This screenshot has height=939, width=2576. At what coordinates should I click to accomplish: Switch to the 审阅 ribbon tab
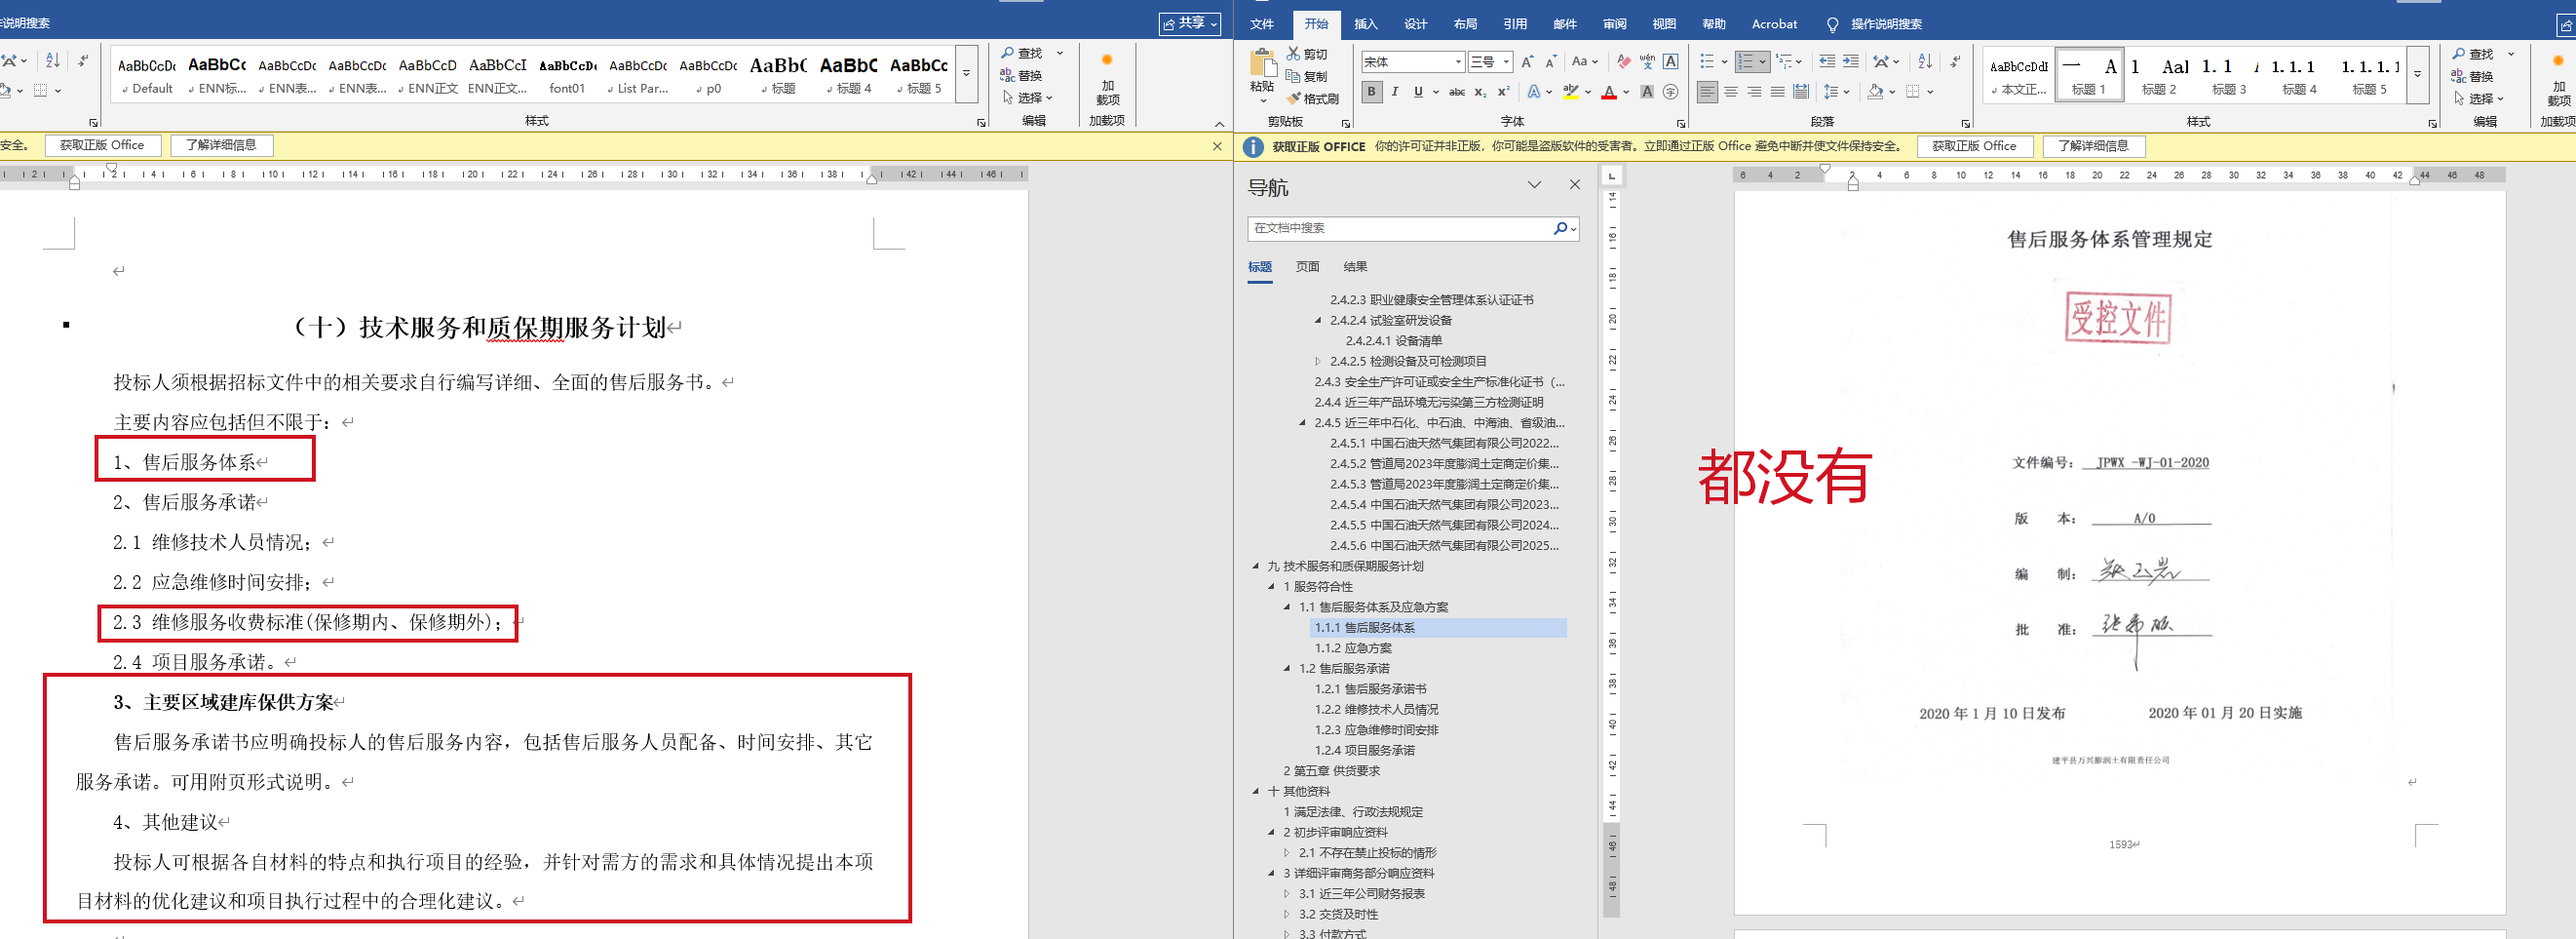(x=1614, y=24)
